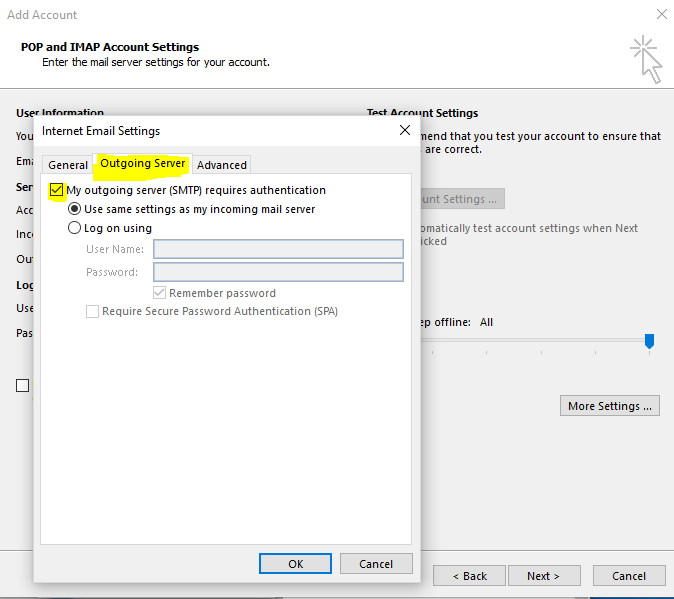674x599 pixels.
Task: Switch to the General tab
Action: click(x=68, y=165)
